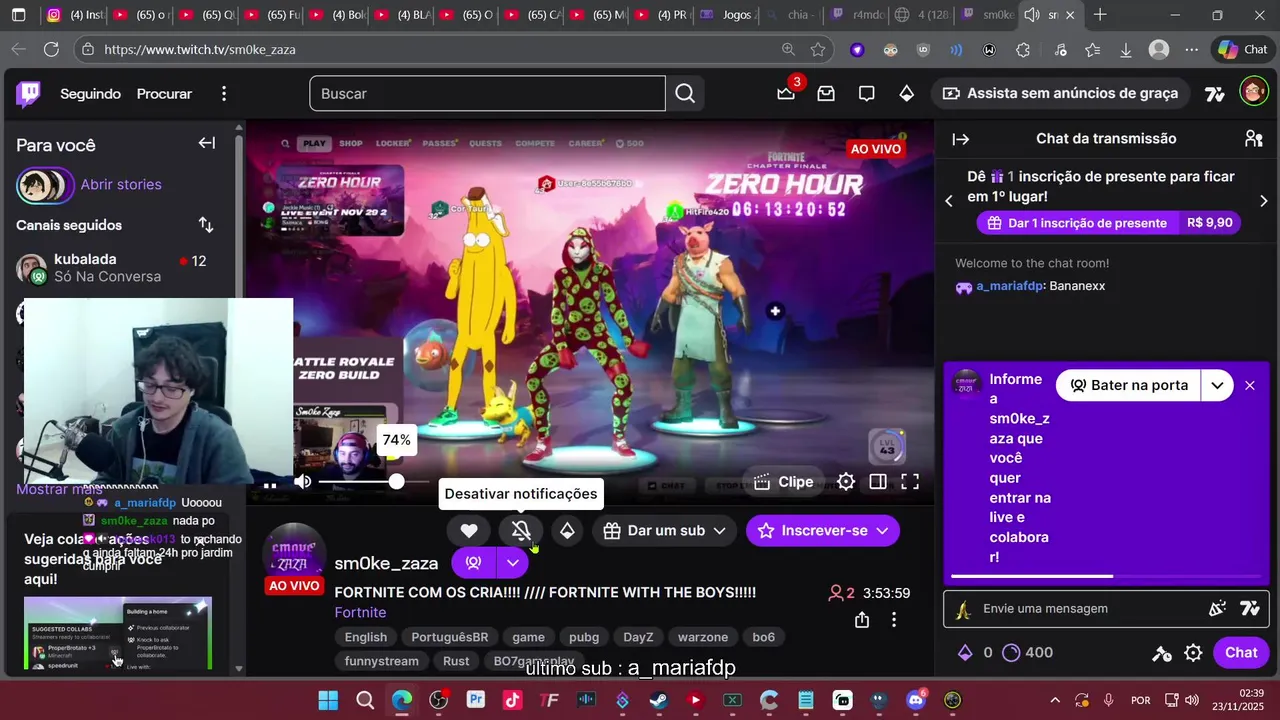
Task: Collapse the Para você sidebar
Action: pyautogui.click(x=207, y=143)
